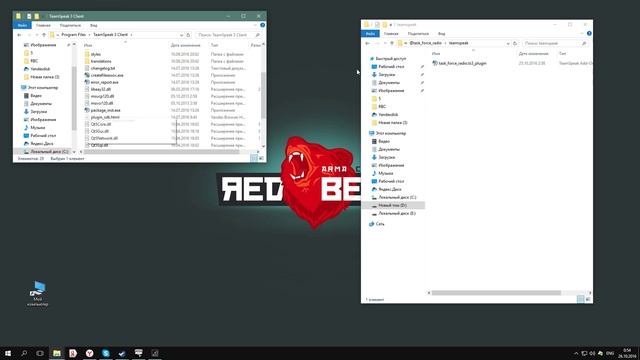The image size is (640, 360).
Task: Open Help in the TeamSpeak 3 Client window
Action: pos(262,25)
